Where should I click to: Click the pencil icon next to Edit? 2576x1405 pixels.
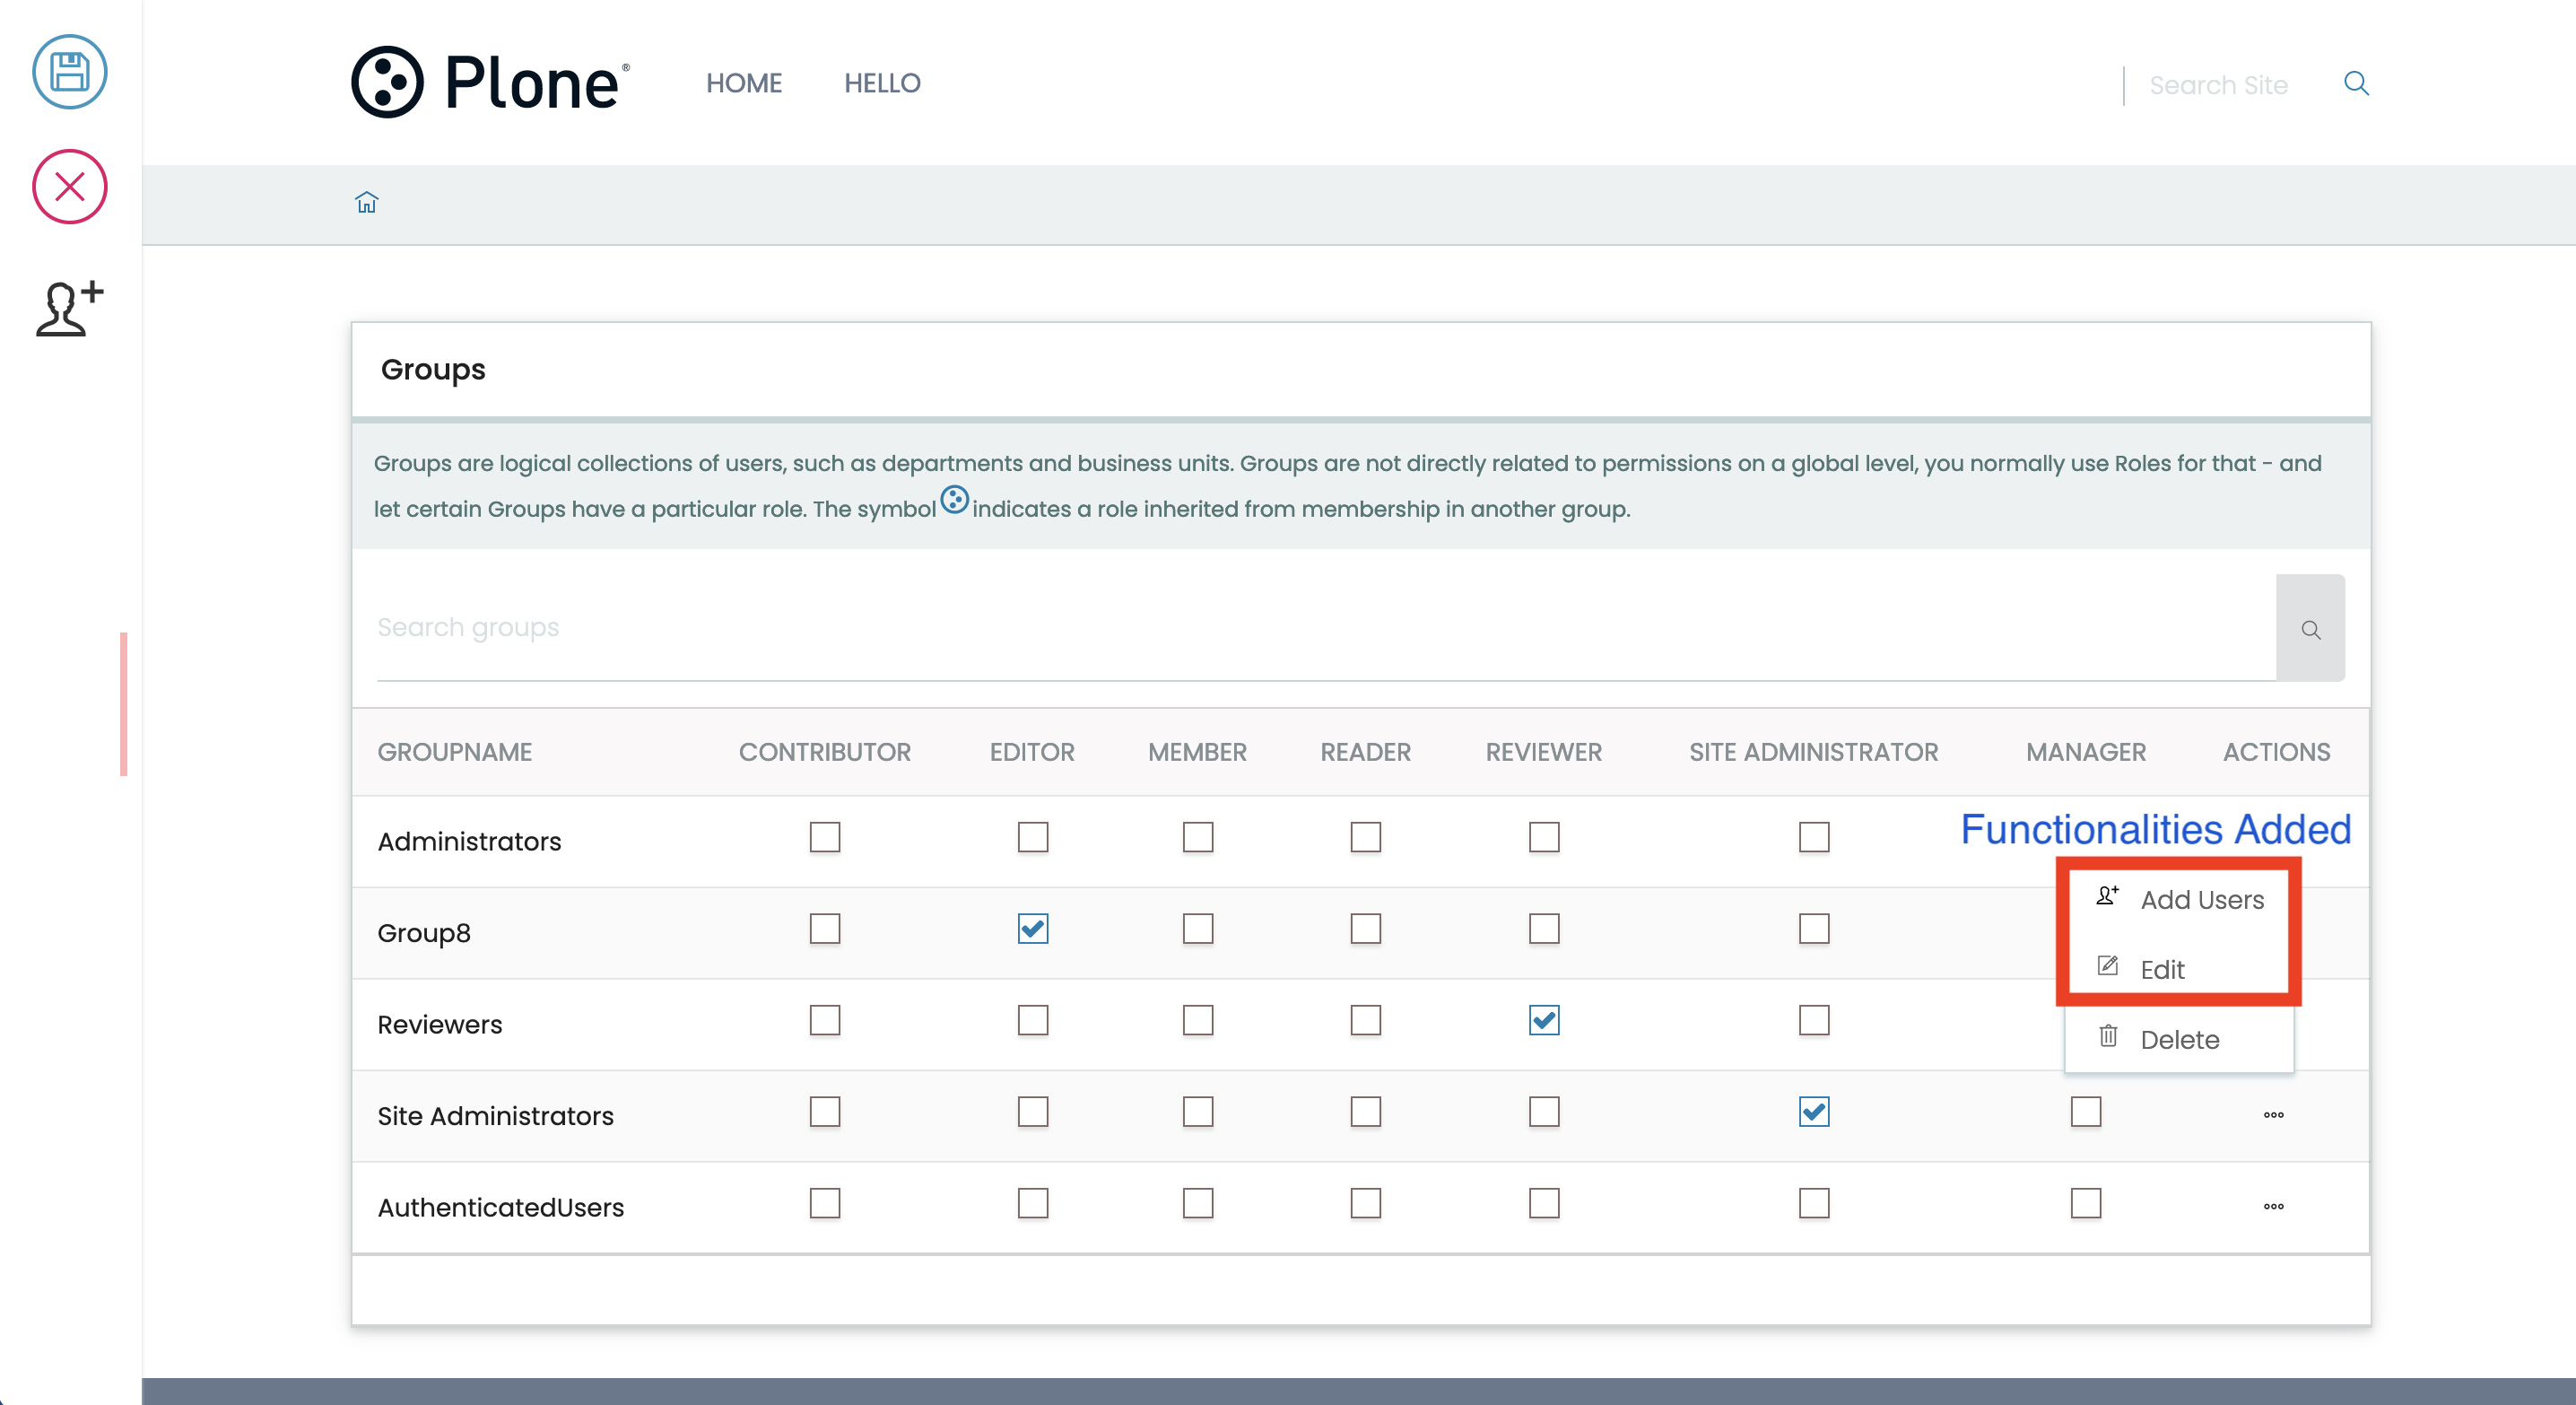point(2108,966)
